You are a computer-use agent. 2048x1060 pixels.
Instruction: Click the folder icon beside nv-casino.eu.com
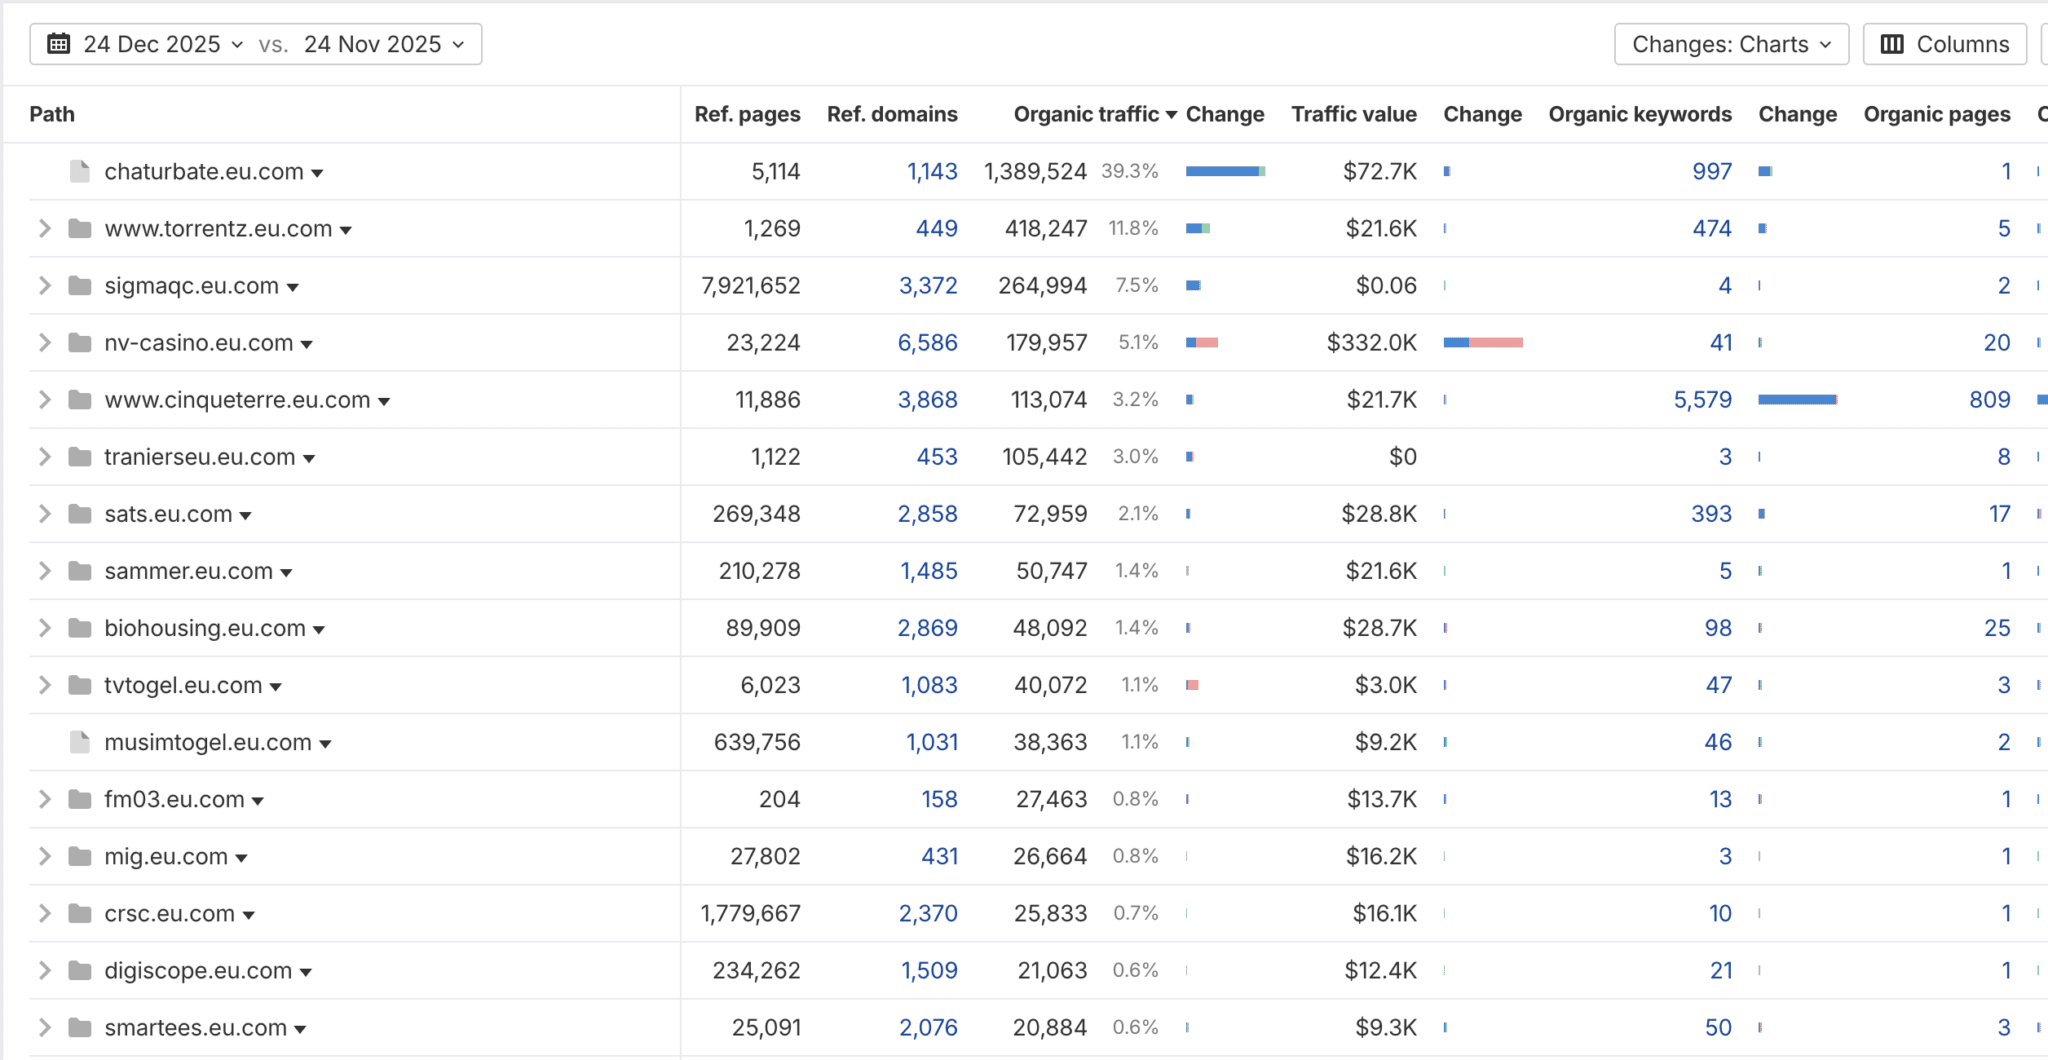pyautogui.click(x=80, y=342)
